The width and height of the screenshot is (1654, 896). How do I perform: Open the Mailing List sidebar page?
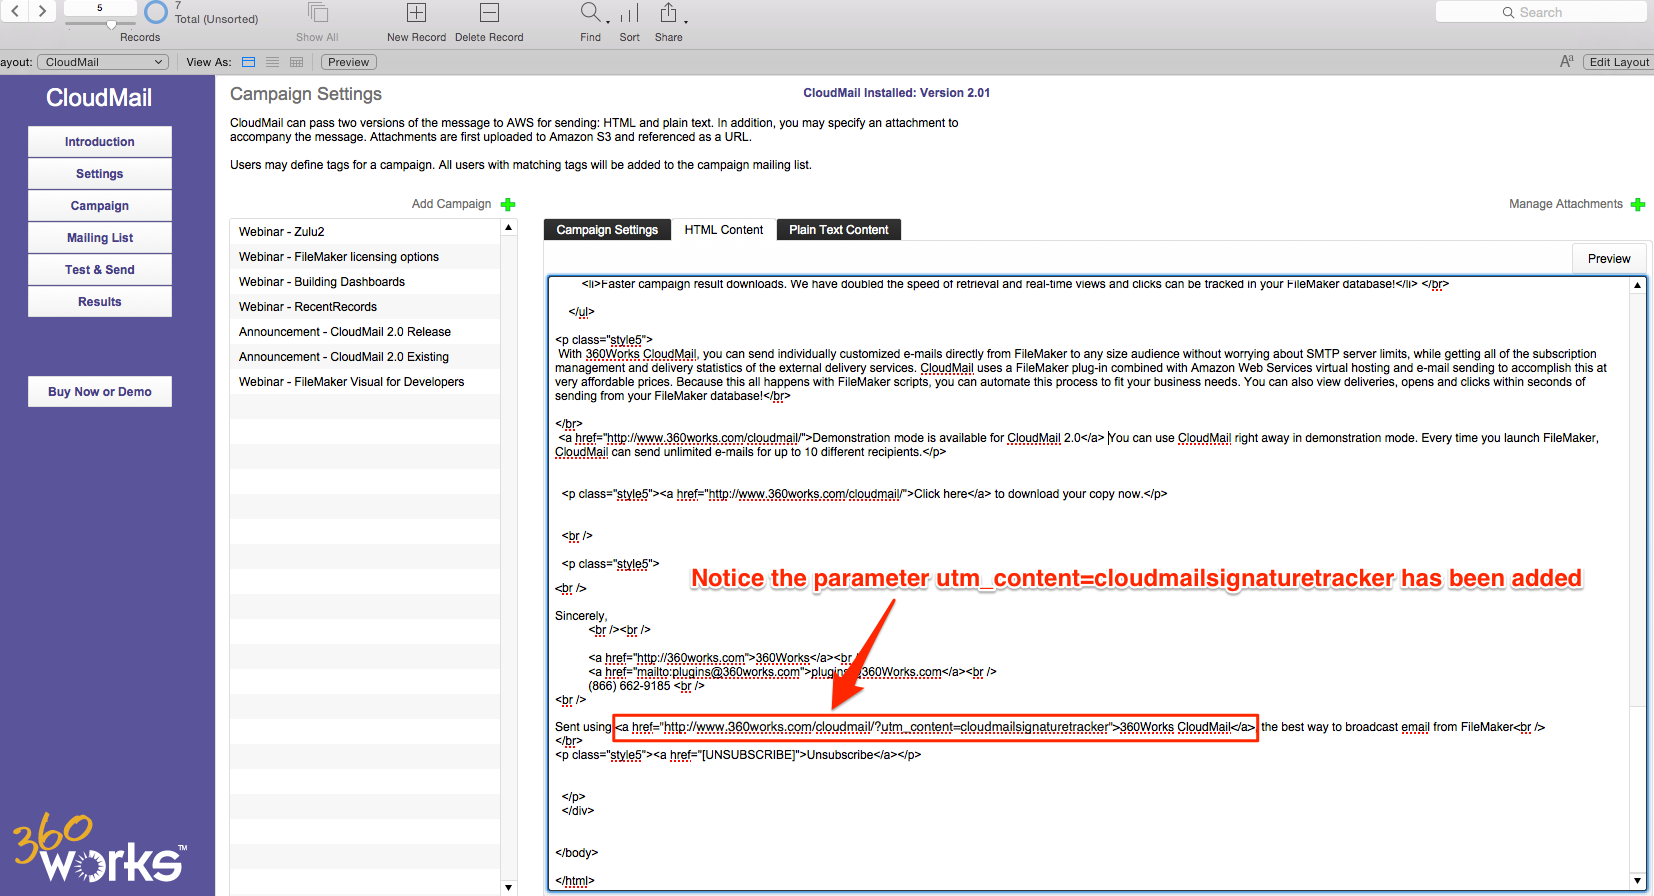pos(100,238)
